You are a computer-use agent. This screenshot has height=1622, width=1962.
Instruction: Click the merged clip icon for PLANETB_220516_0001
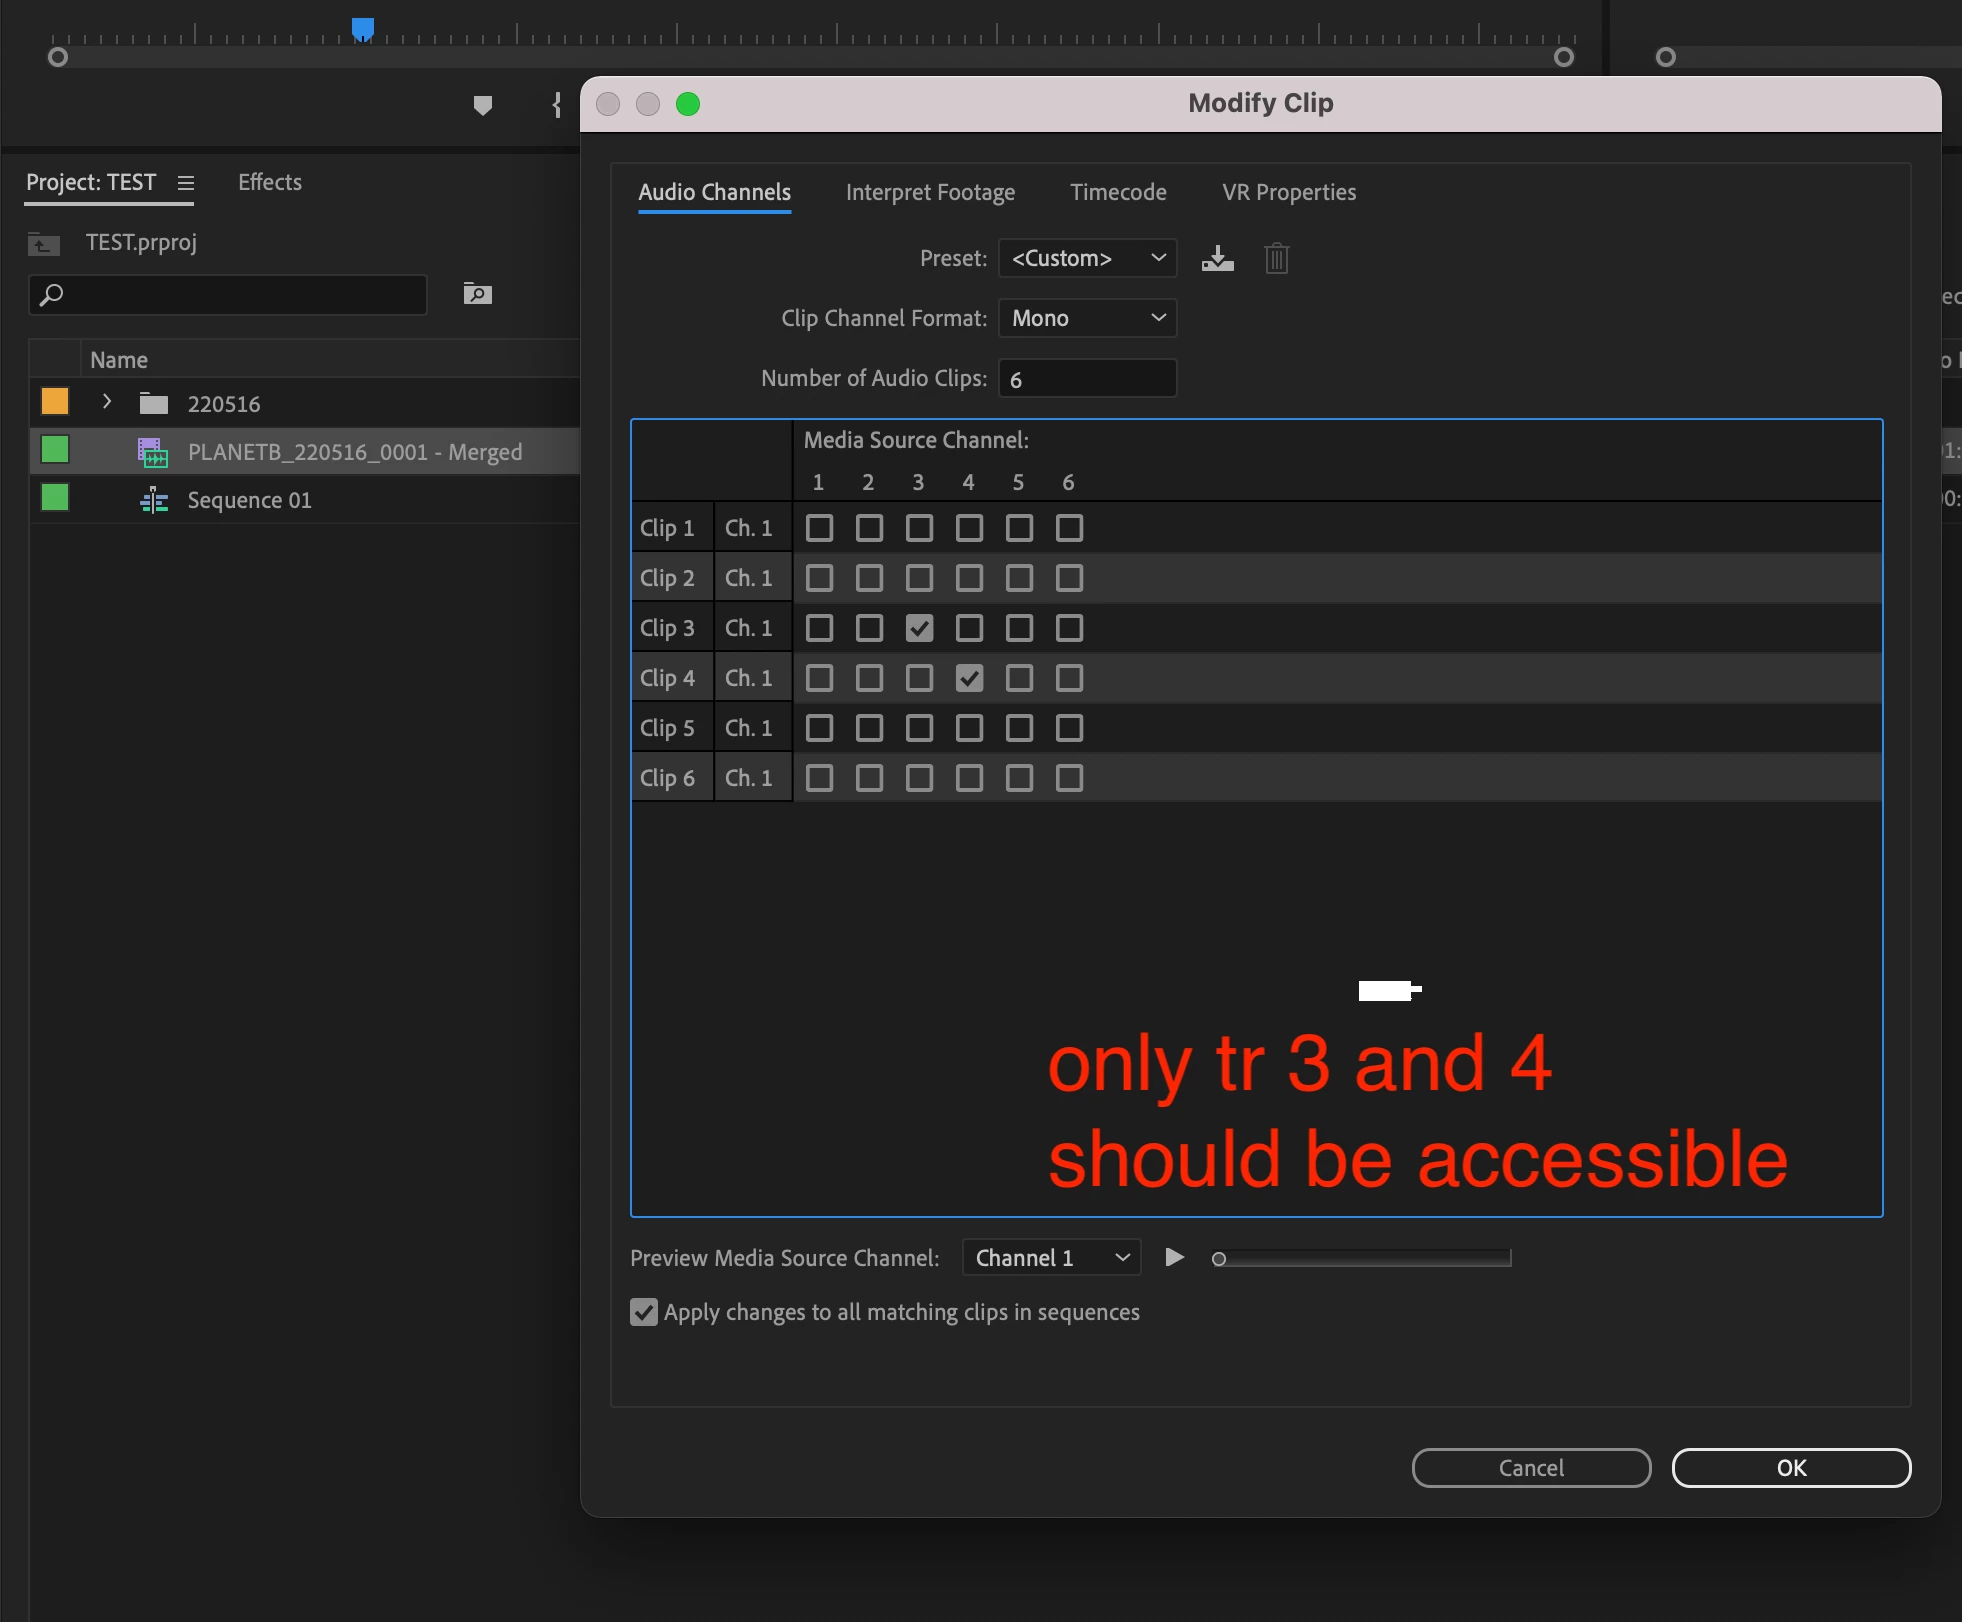coord(152,452)
